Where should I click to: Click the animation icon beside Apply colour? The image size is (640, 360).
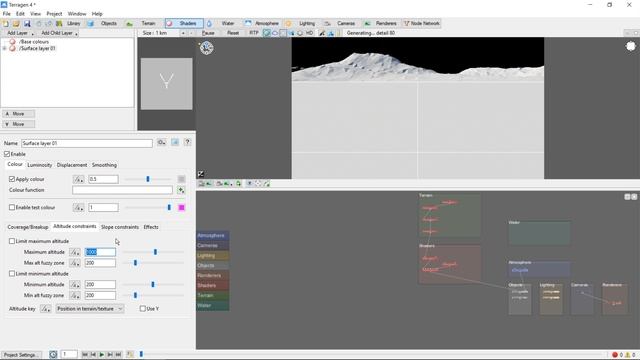[x=78, y=179]
